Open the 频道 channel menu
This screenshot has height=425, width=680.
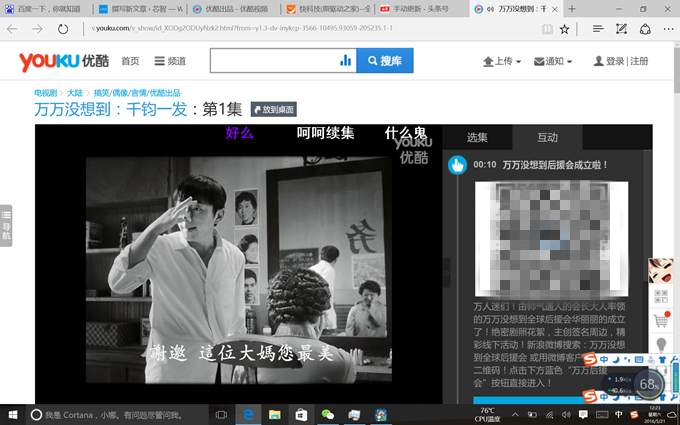tap(170, 61)
